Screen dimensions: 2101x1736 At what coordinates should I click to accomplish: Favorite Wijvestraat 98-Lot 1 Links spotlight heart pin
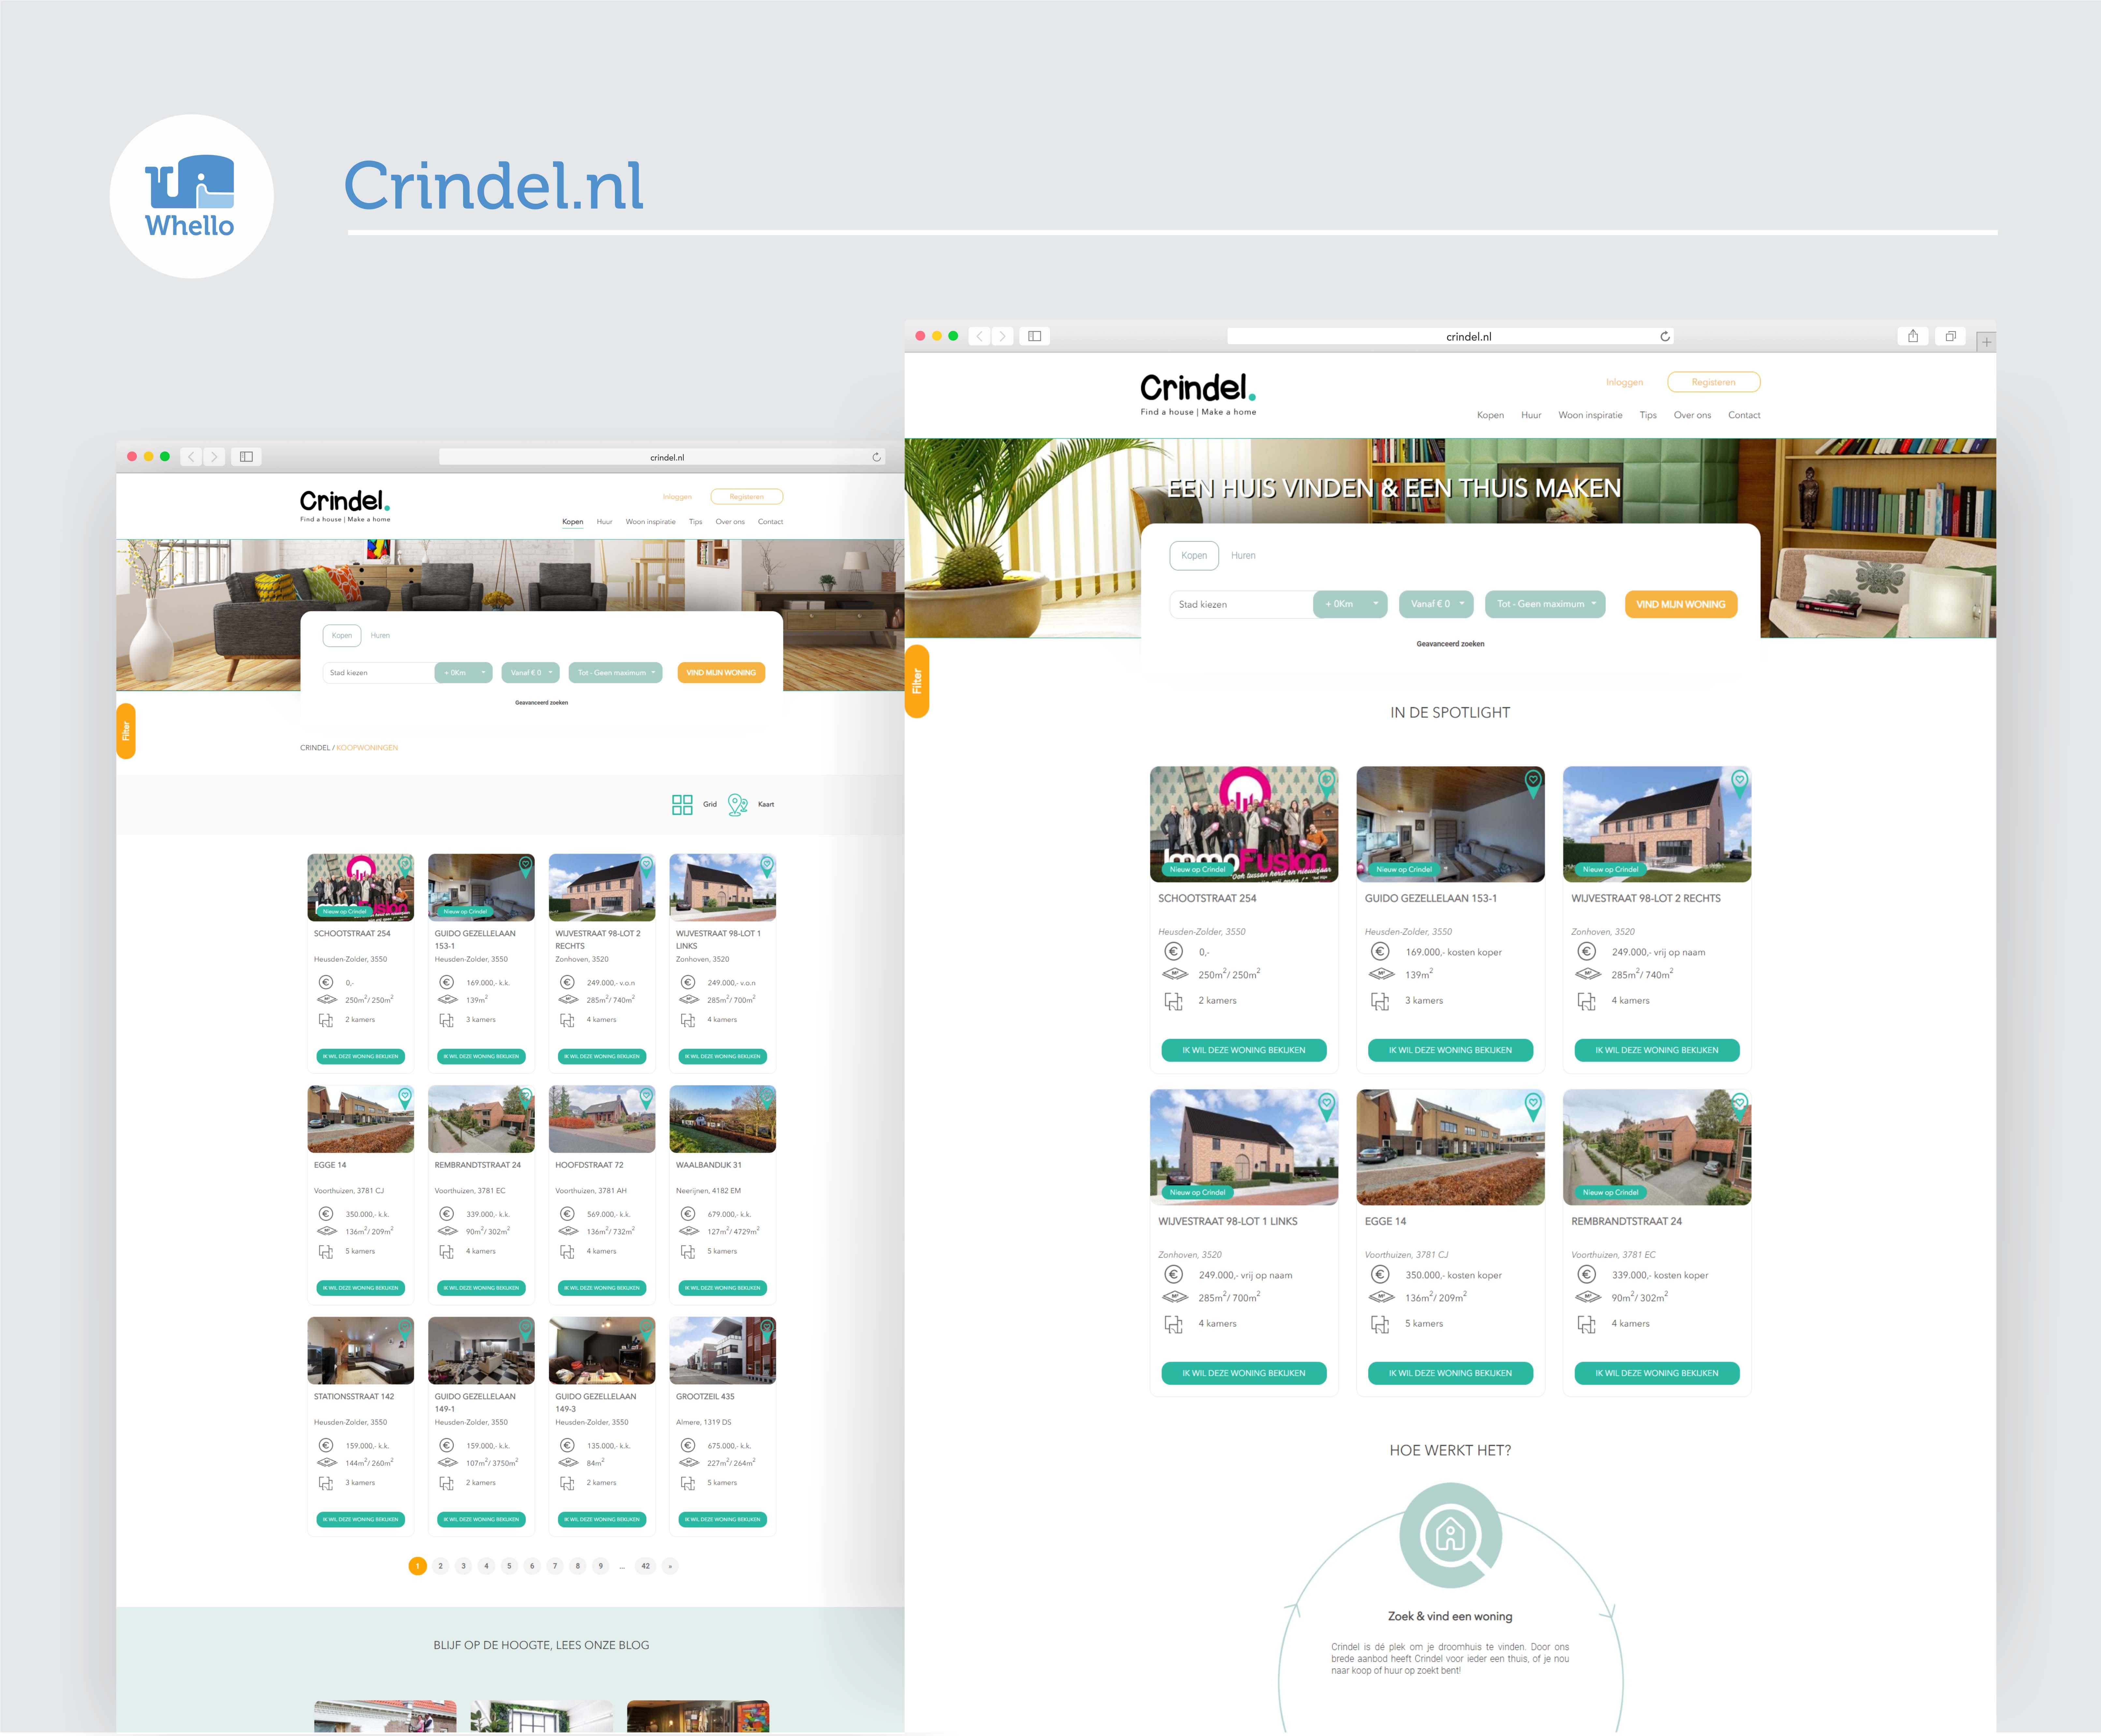(1327, 1106)
